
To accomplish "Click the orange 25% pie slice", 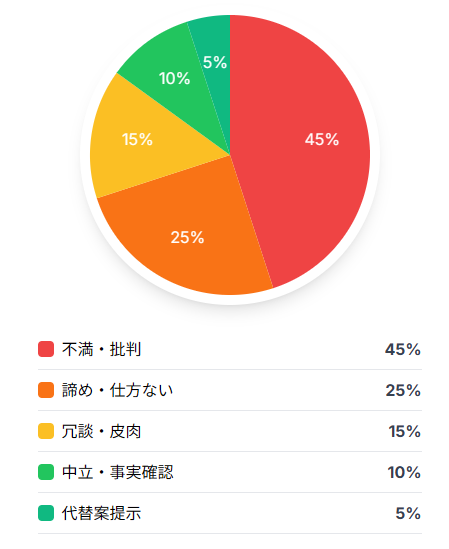I will (187, 235).
